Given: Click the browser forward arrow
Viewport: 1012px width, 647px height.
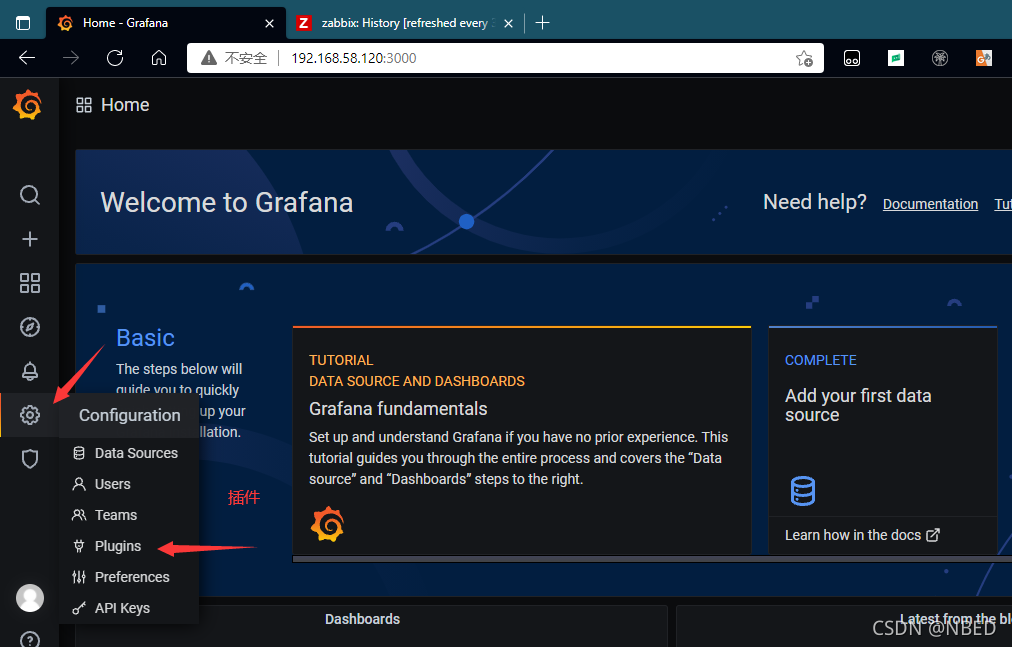Looking at the screenshot, I should (71, 58).
